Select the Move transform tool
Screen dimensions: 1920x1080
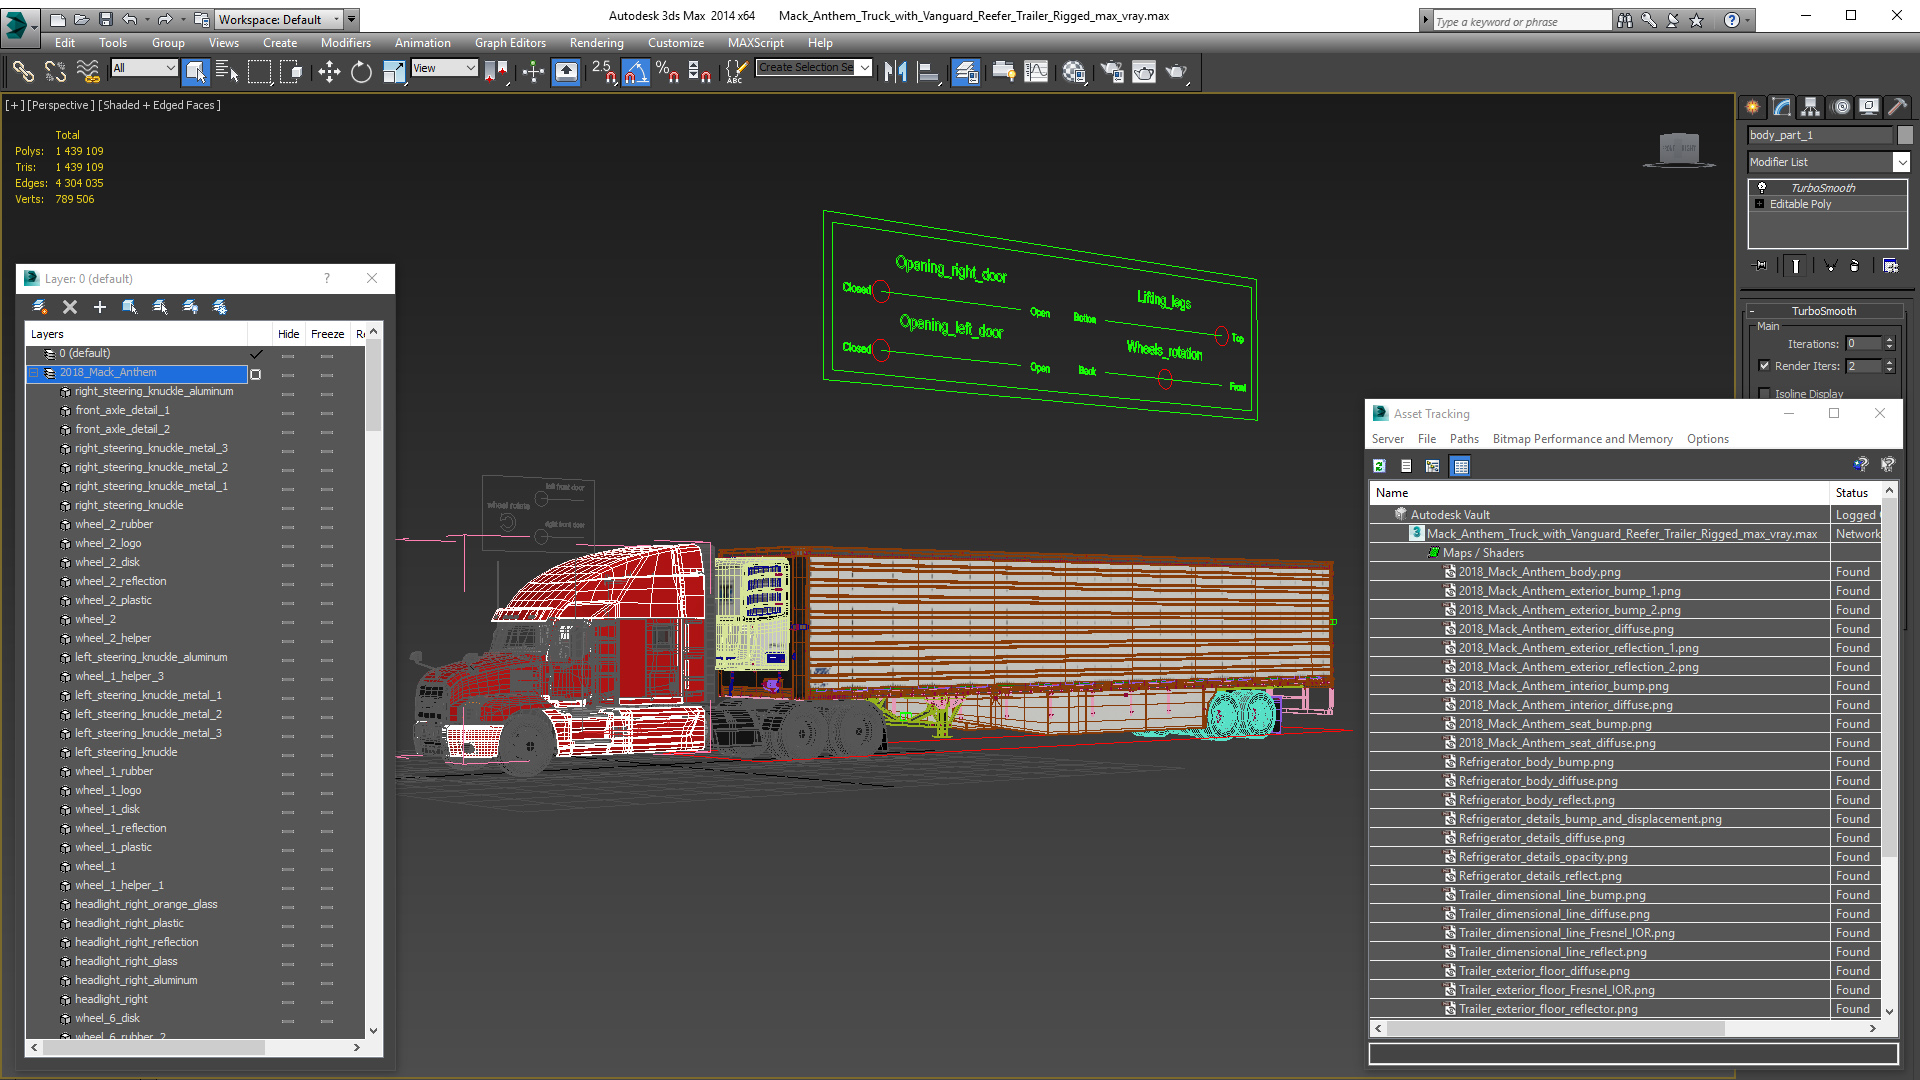(x=329, y=71)
